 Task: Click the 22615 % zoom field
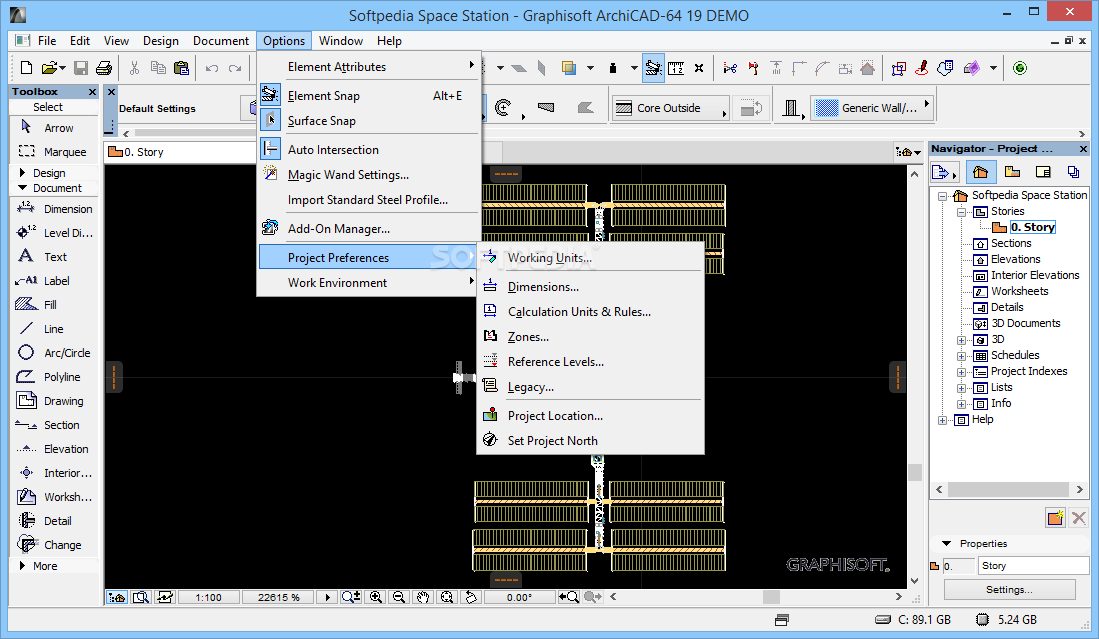pos(278,597)
